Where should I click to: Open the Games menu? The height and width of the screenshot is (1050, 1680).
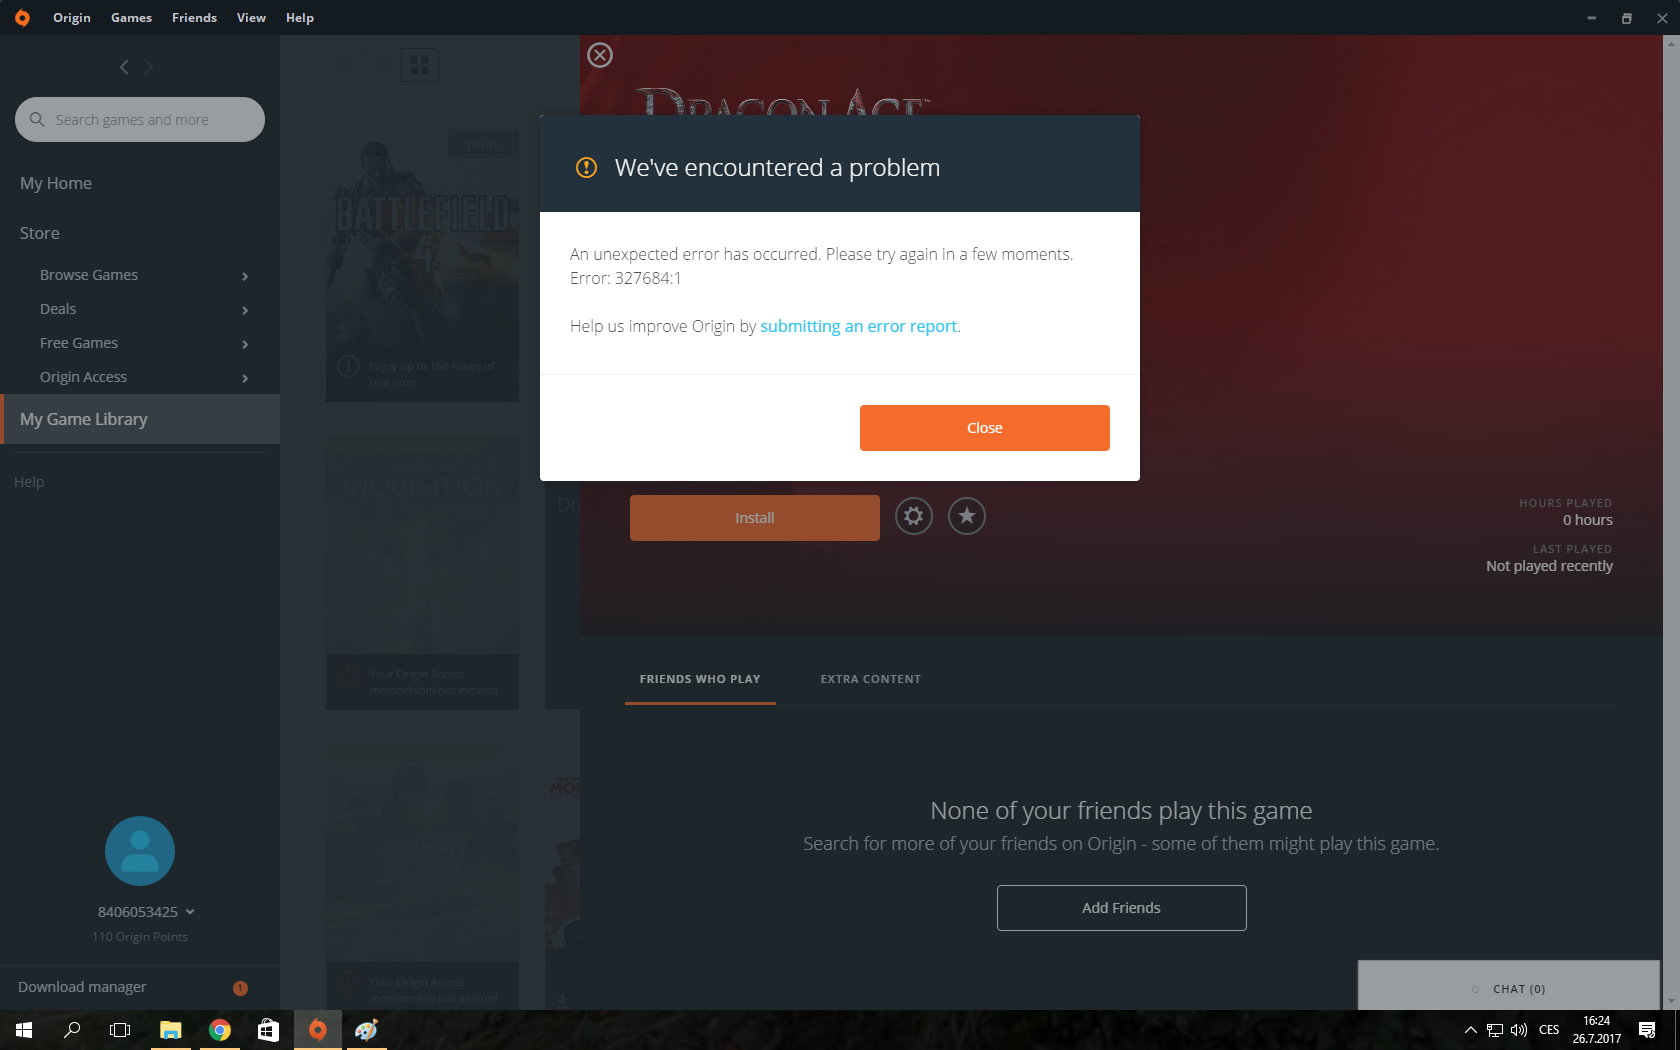(131, 18)
